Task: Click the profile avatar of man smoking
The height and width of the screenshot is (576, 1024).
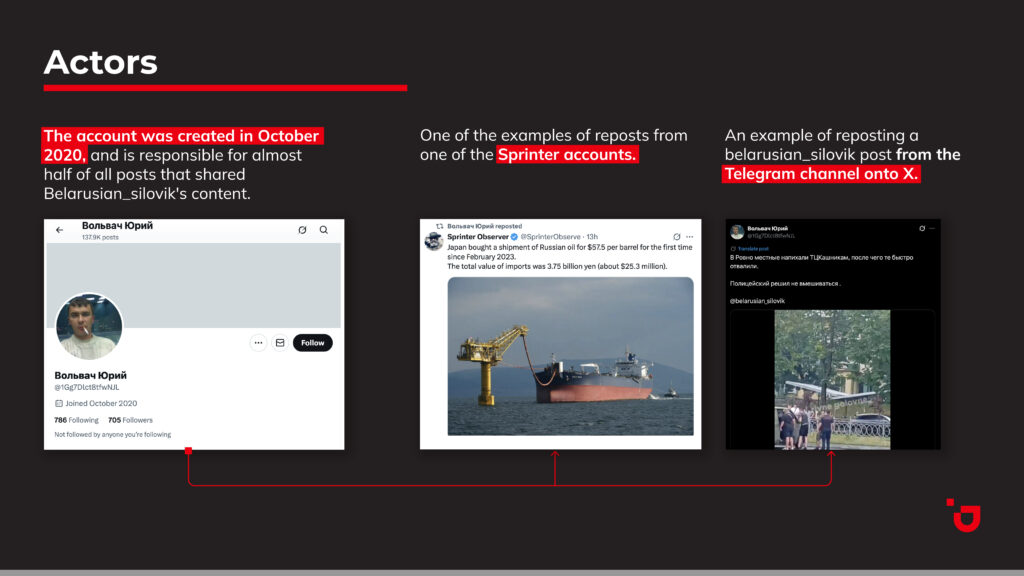Action: coord(89,327)
